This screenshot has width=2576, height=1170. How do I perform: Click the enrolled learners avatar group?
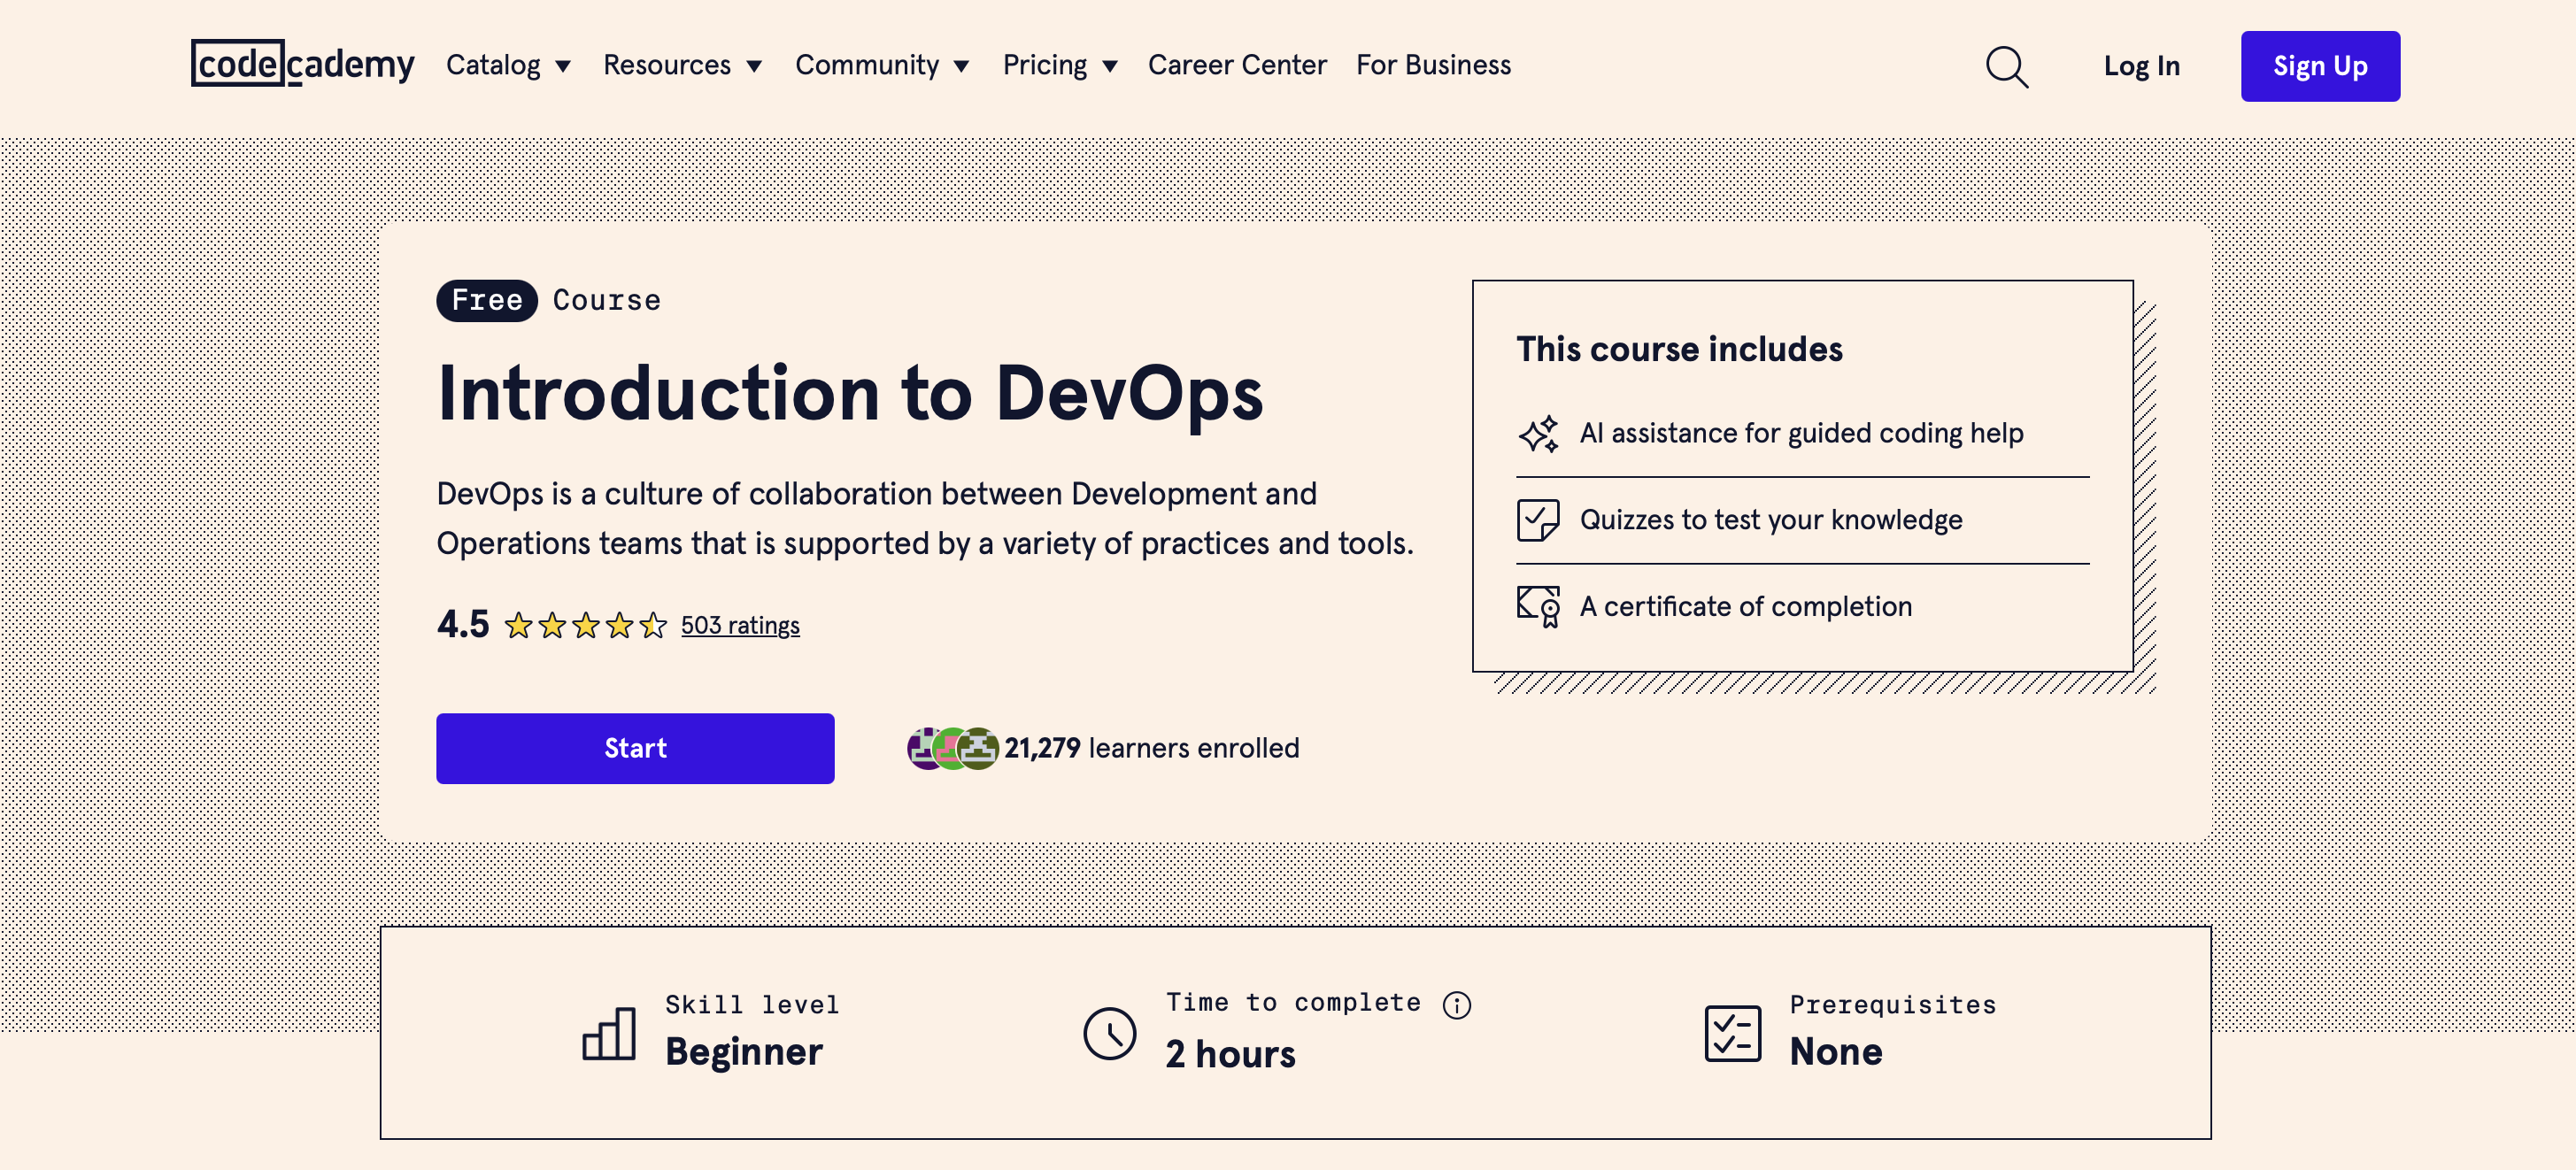pos(952,748)
